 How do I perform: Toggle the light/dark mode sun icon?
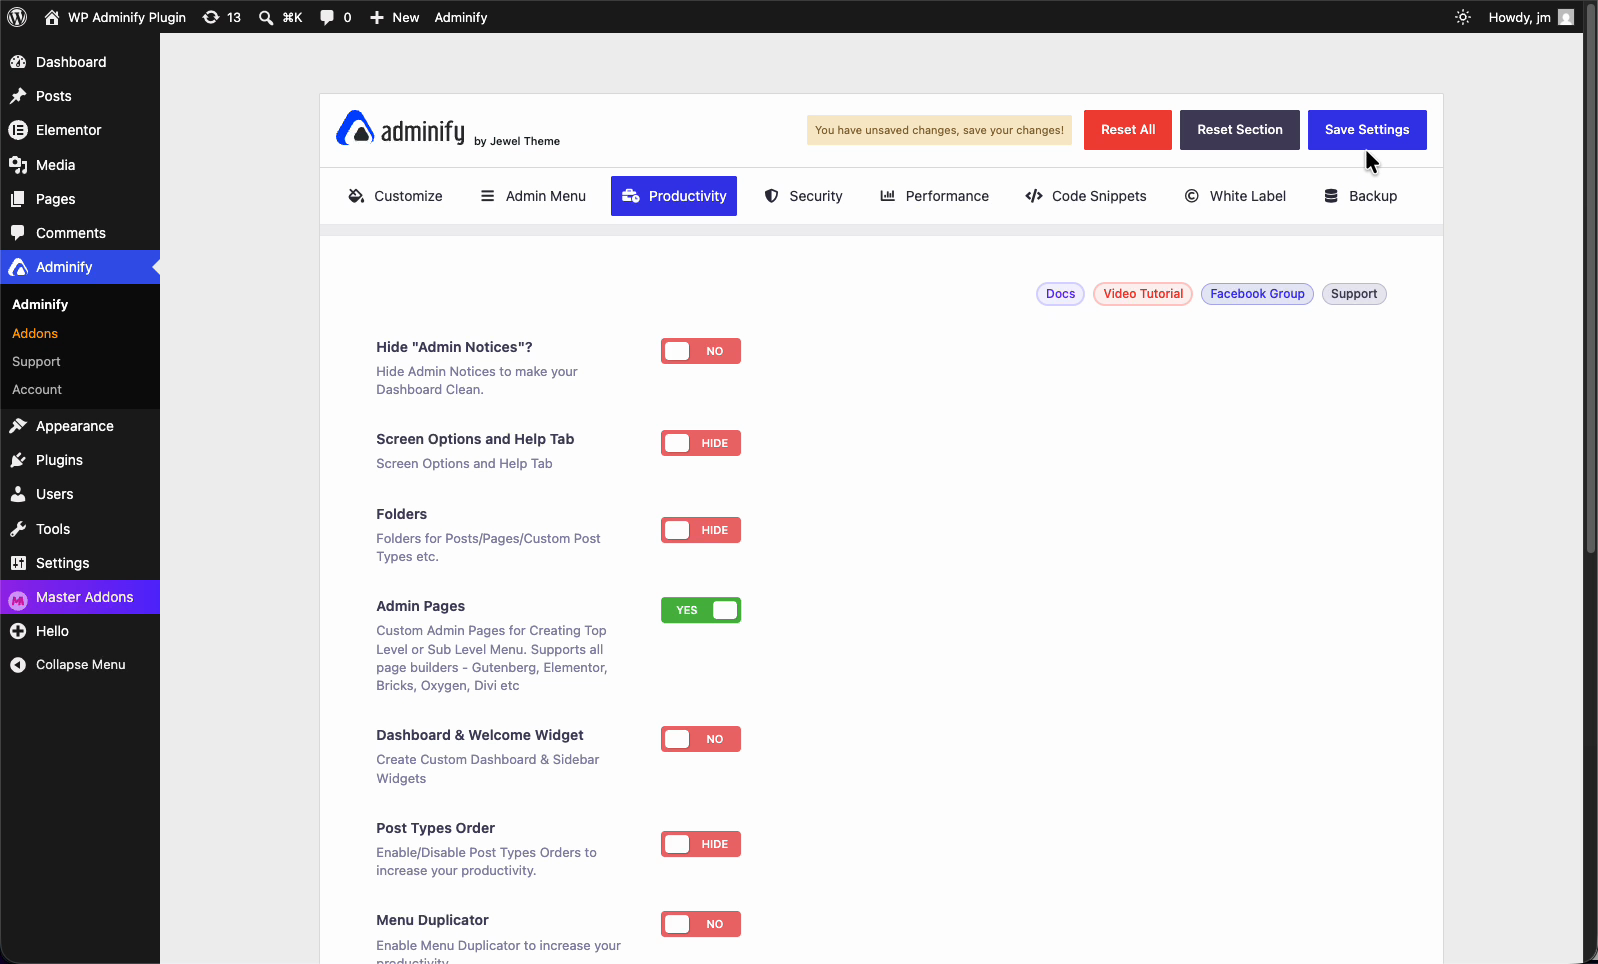coord(1463,17)
